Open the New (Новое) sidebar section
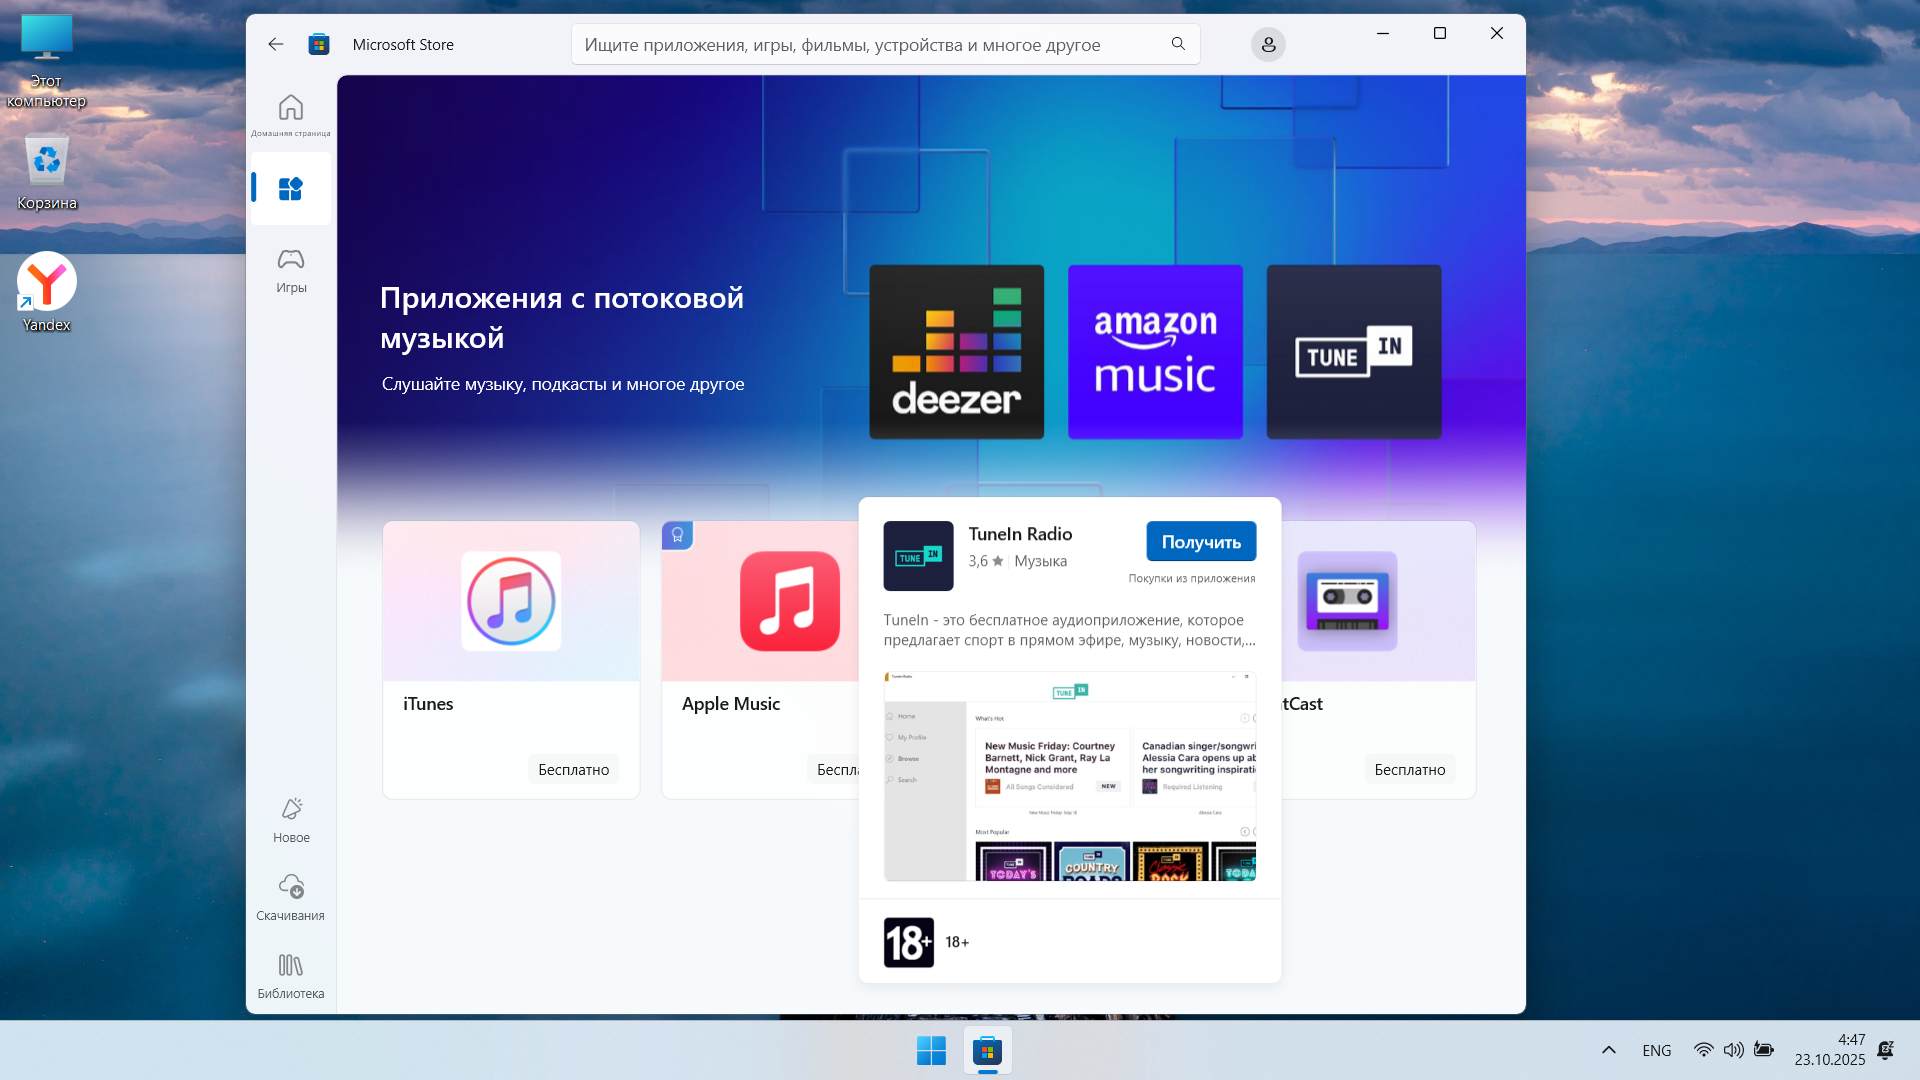 (x=290, y=820)
